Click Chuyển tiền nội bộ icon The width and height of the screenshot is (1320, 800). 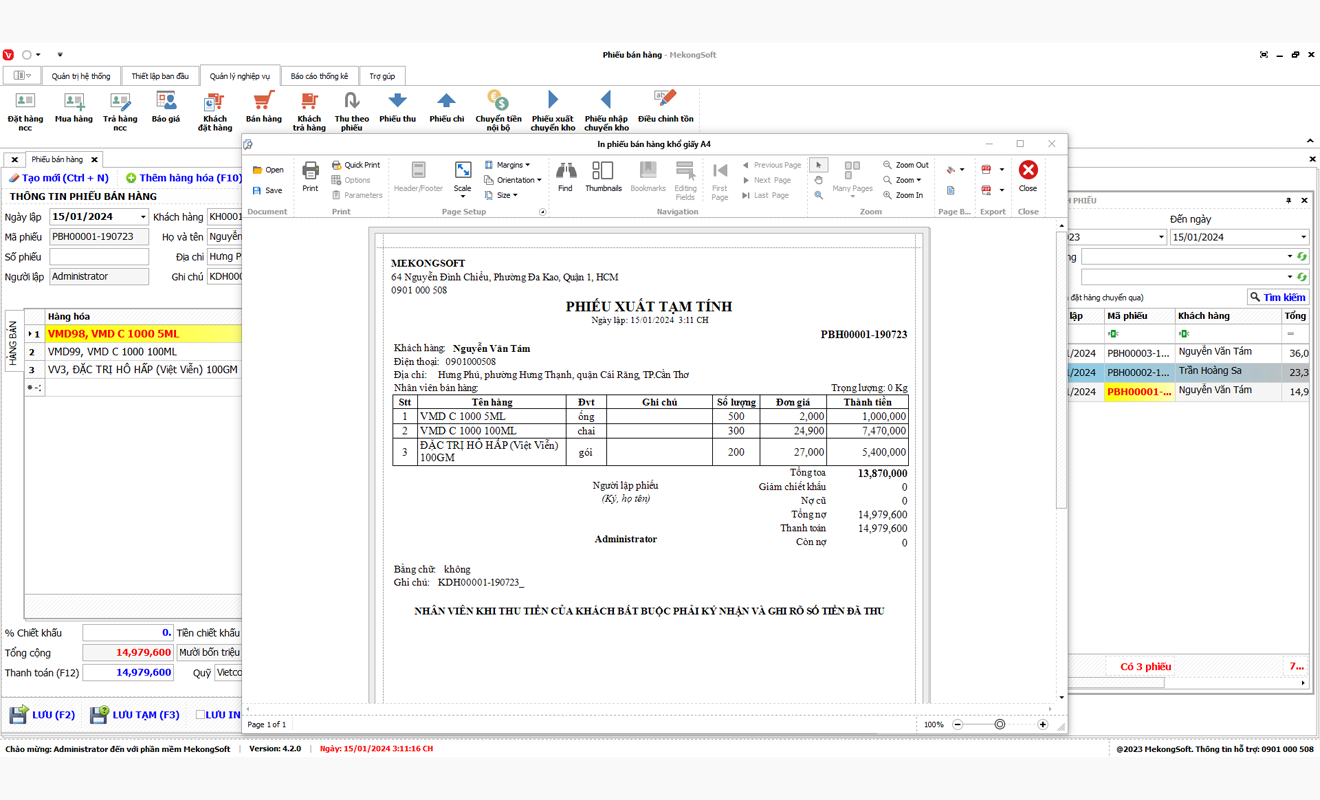point(498,110)
